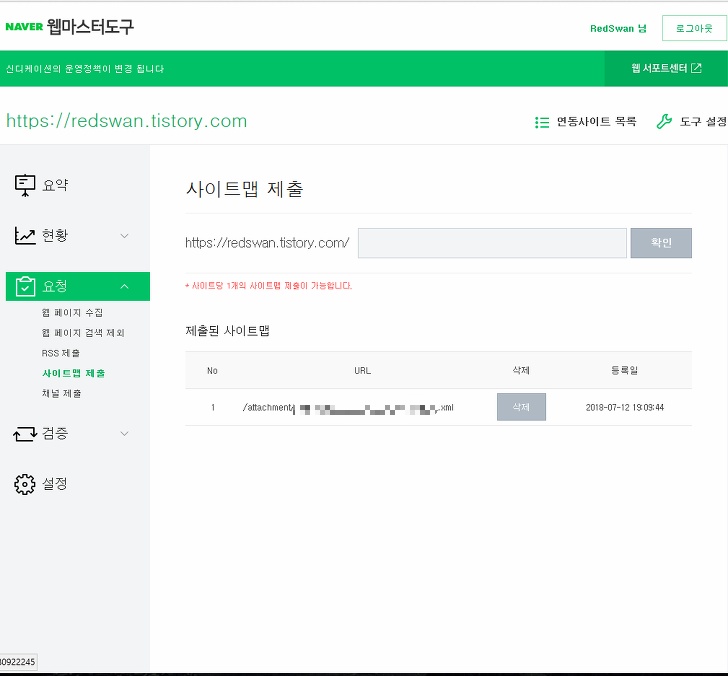Click the wrench icon for 도구 설정
Viewport: 728px width, 676px height.
664,122
